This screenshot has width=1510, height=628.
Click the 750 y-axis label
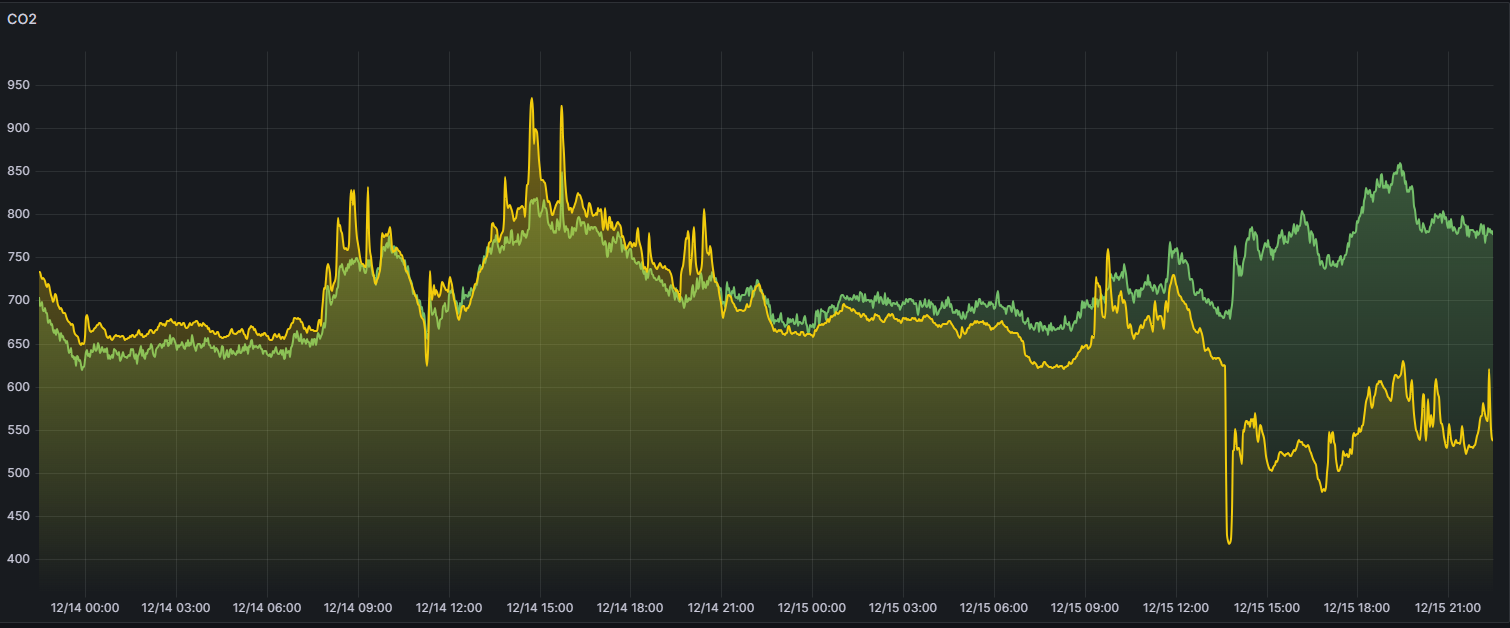[19, 258]
